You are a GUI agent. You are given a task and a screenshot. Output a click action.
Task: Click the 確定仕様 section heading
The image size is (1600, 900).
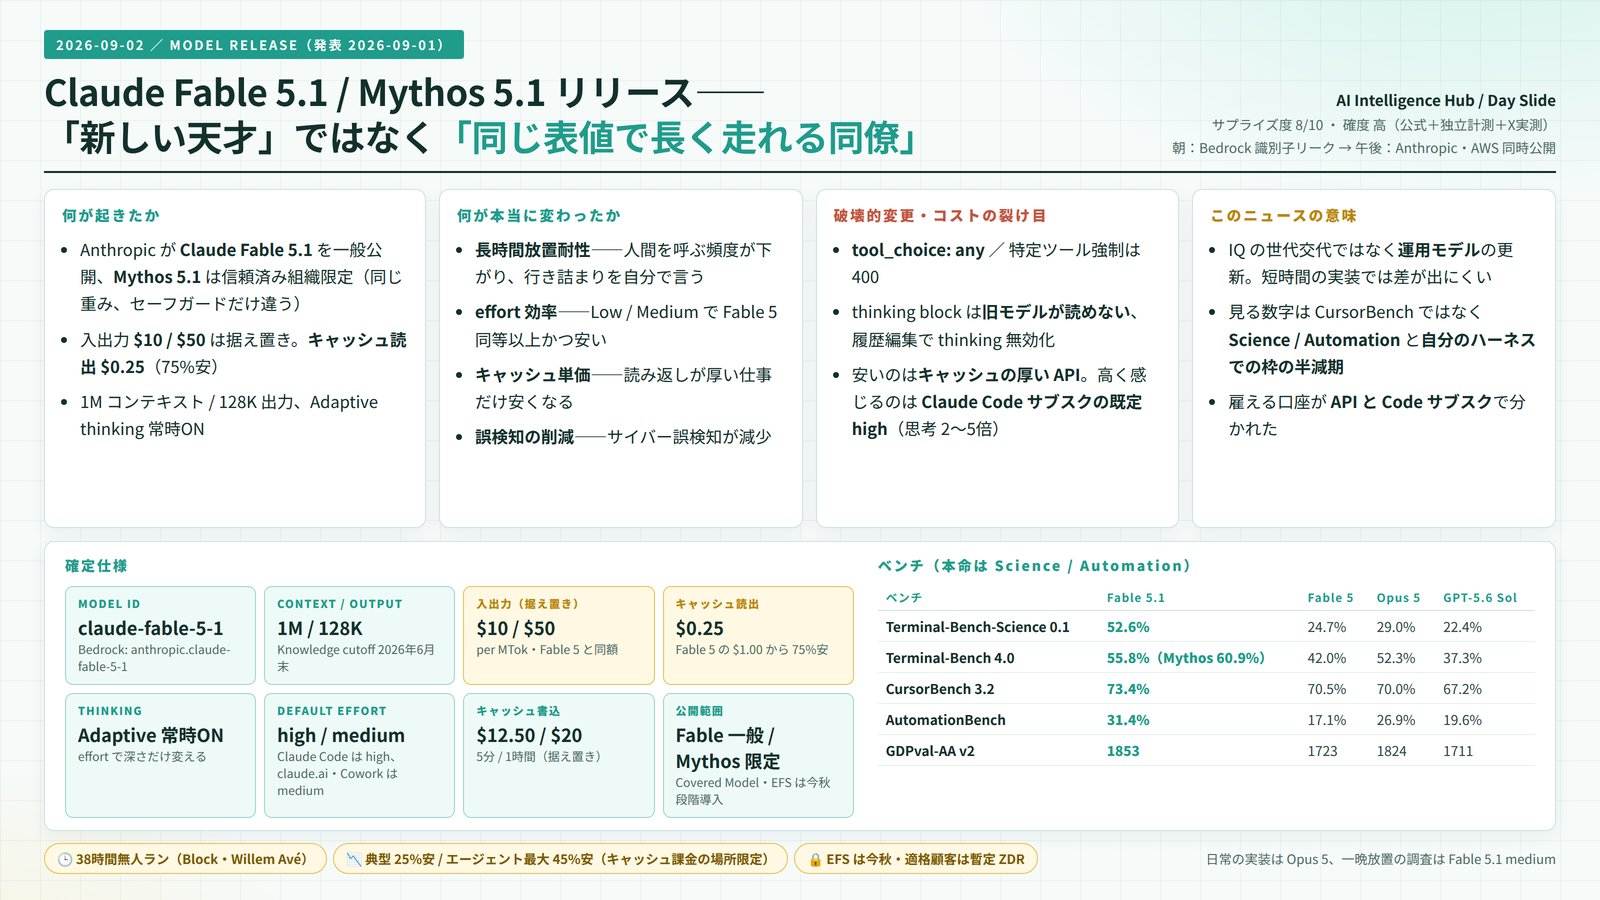[96, 566]
